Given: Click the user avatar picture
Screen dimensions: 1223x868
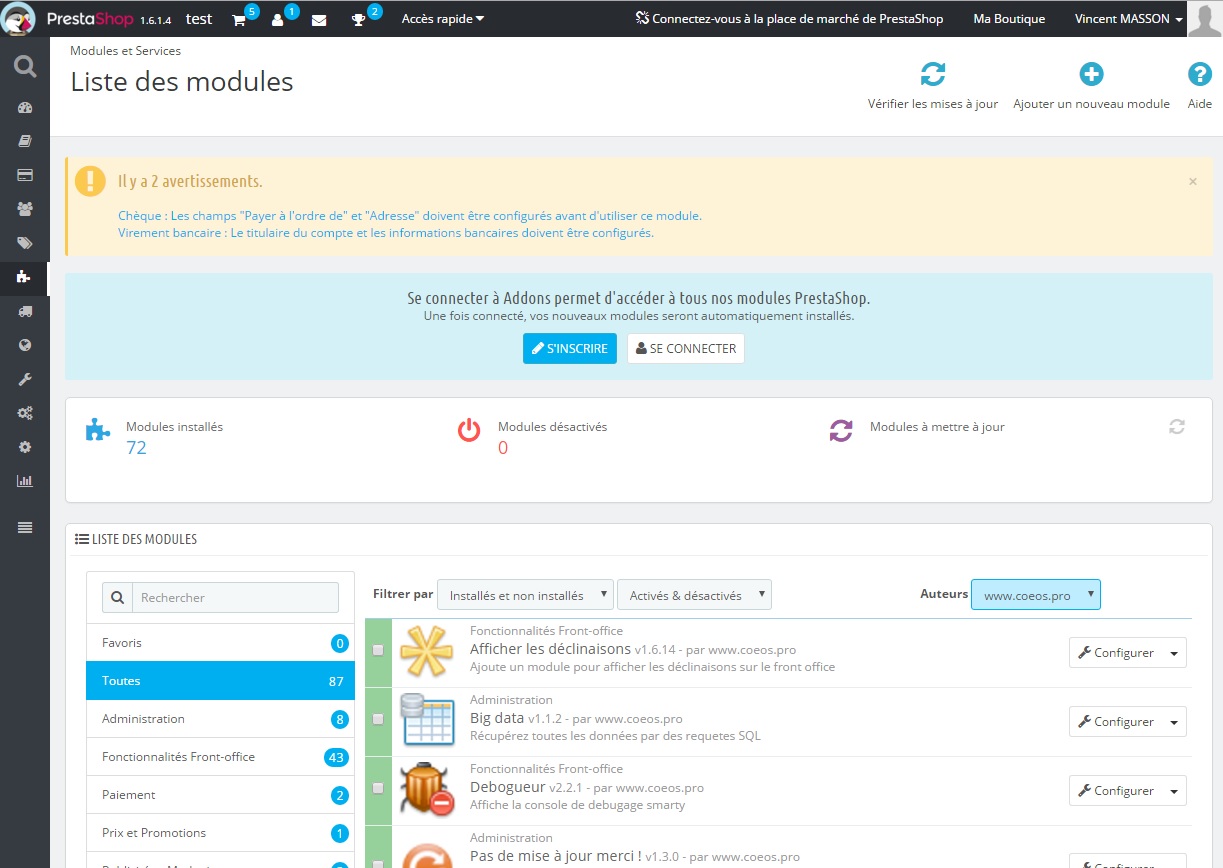Looking at the screenshot, I should tap(1204, 18).
